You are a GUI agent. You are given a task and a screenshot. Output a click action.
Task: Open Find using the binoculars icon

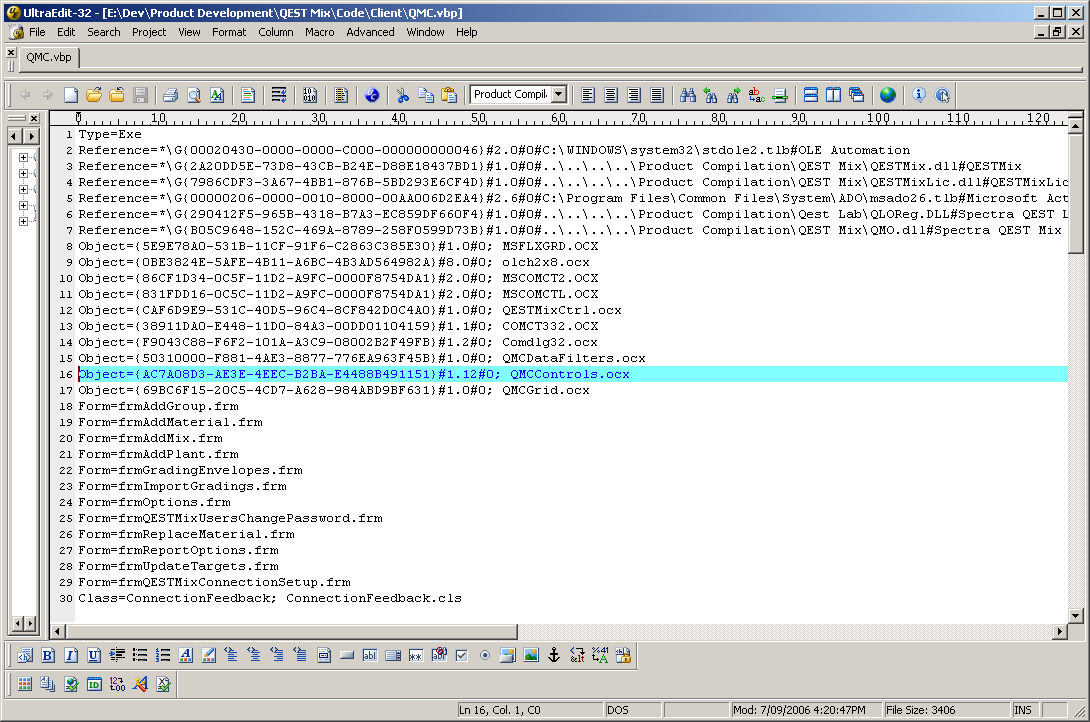(x=688, y=95)
